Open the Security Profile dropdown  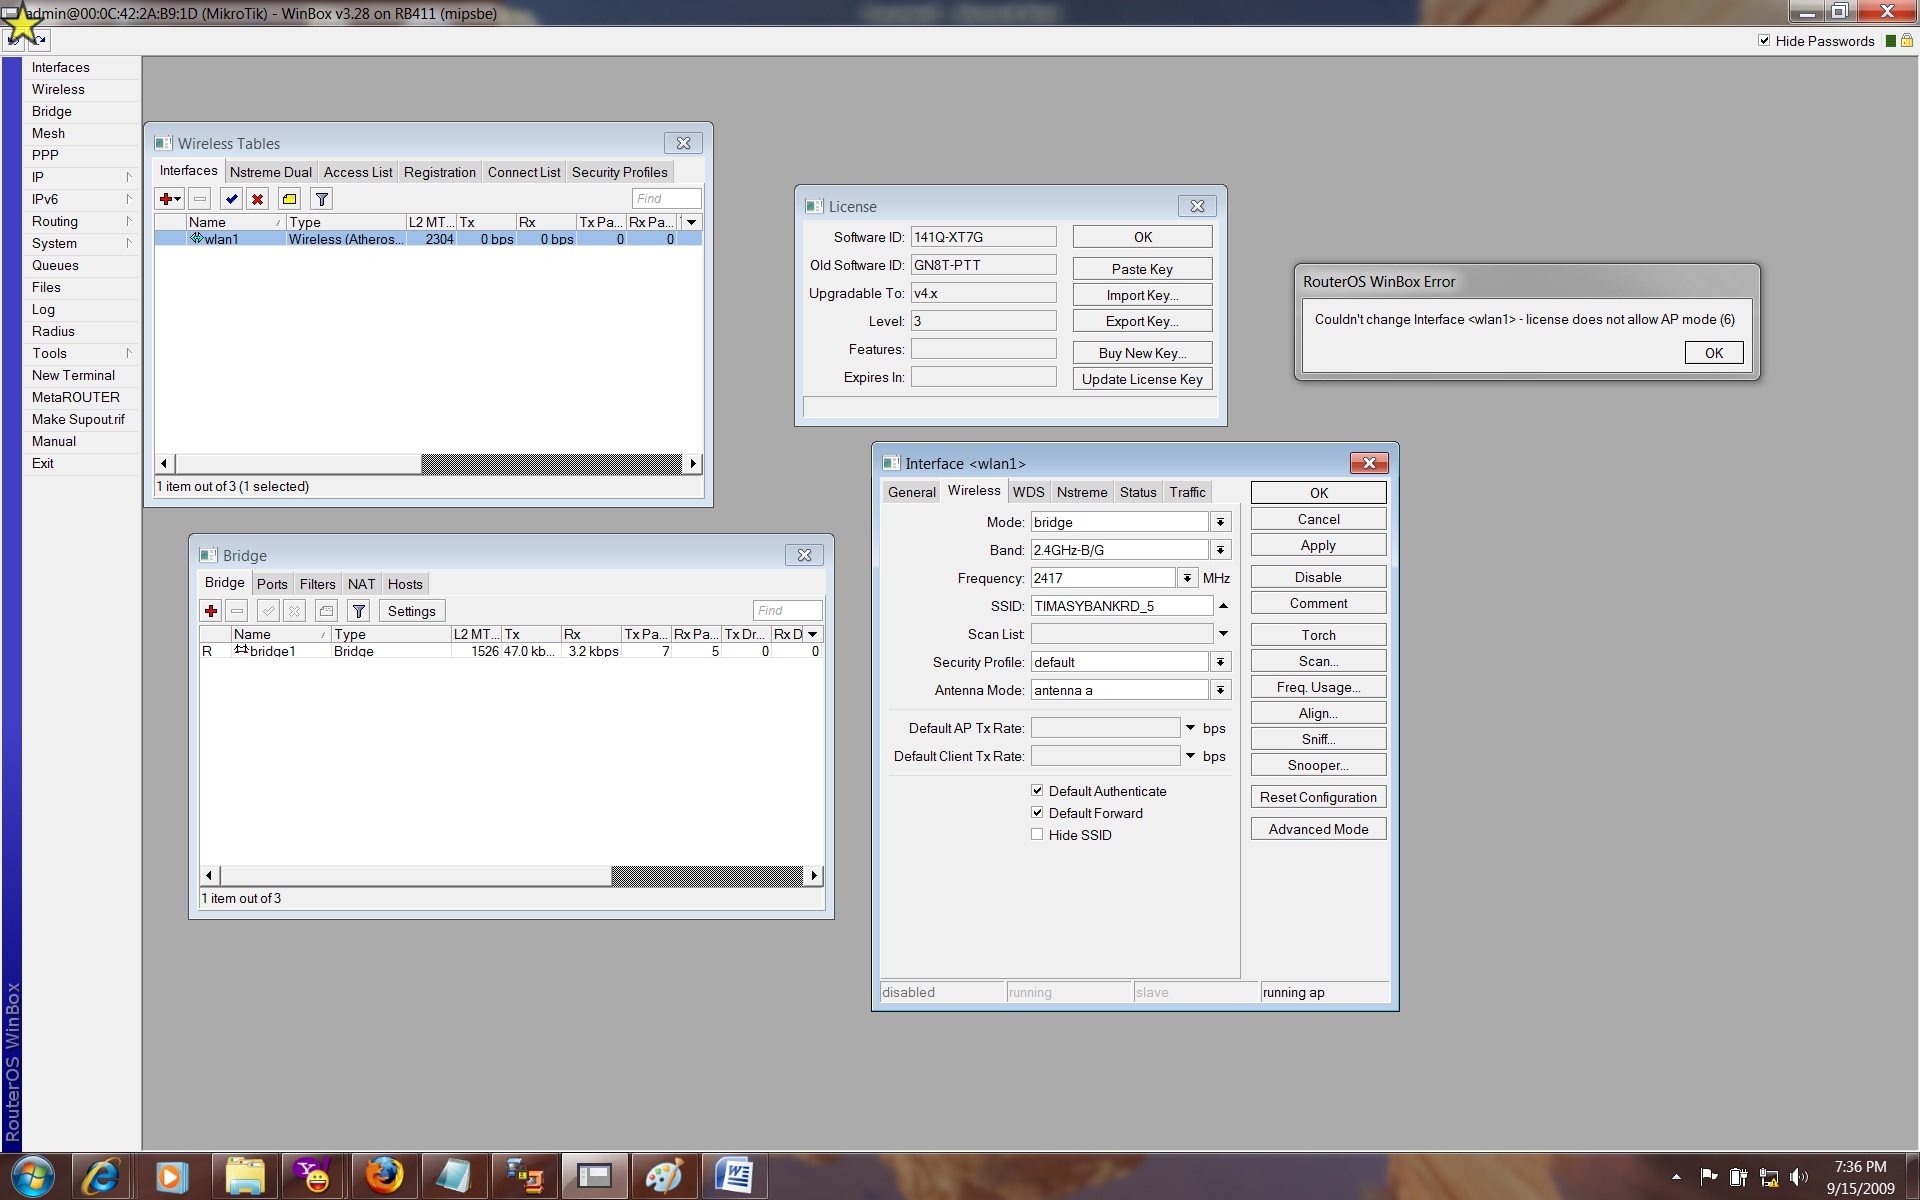(x=1220, y=662)
